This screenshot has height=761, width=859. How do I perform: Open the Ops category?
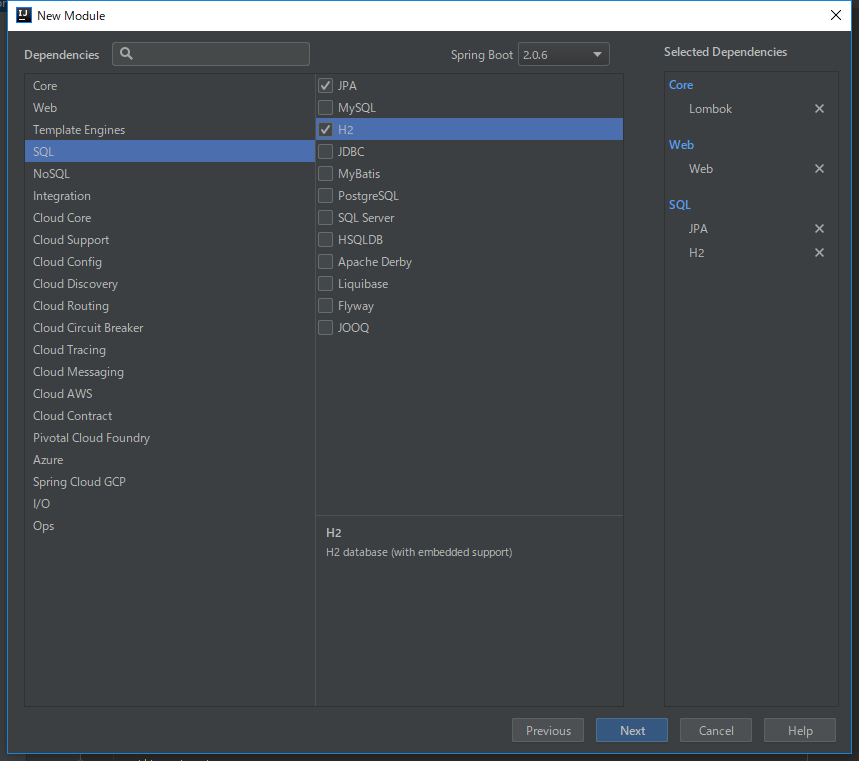(170, 525)
